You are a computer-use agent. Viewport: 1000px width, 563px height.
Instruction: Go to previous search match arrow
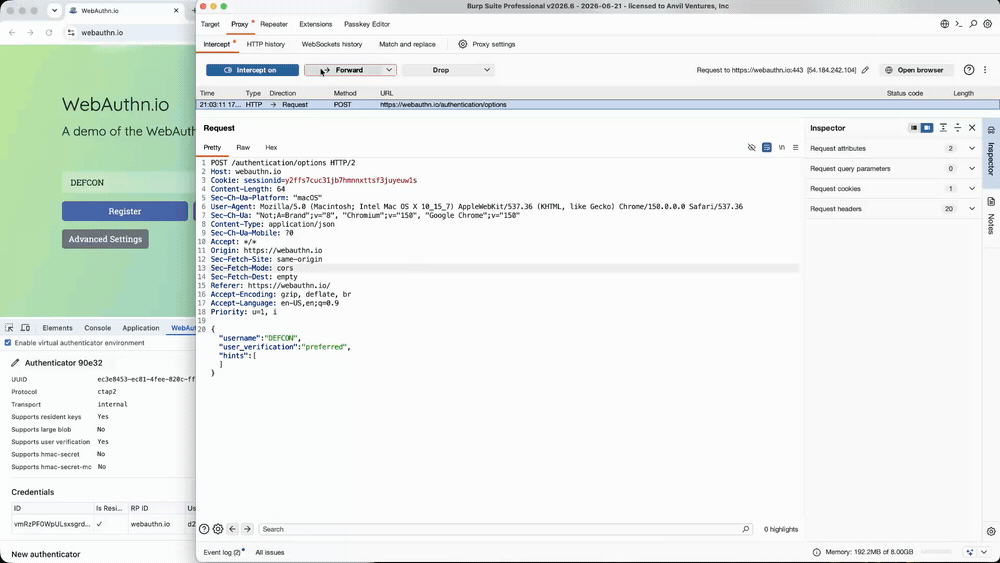coord(232,529)
